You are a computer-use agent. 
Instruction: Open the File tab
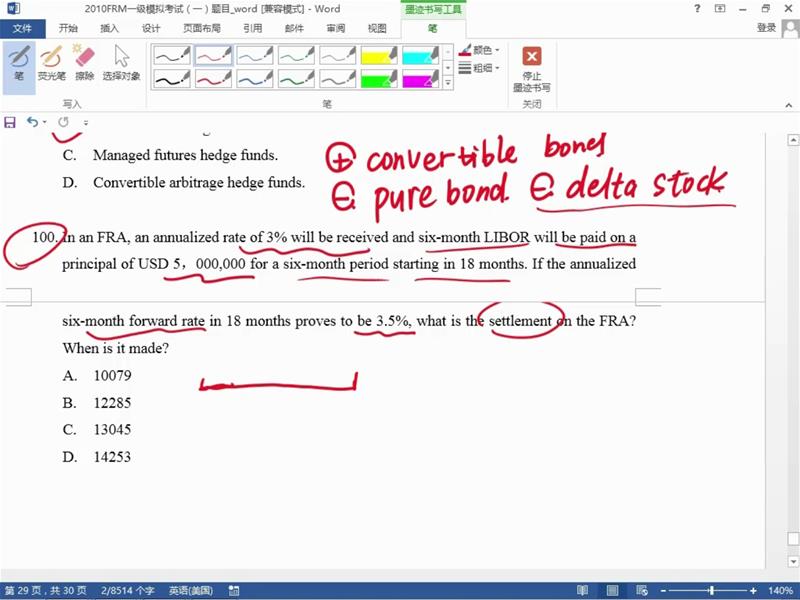(22, 29)
